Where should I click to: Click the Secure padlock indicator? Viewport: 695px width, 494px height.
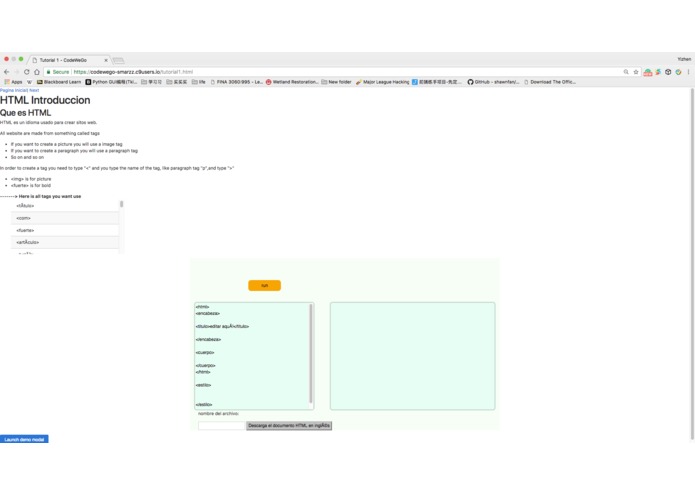pyautogui.click(x=58, y=72)
